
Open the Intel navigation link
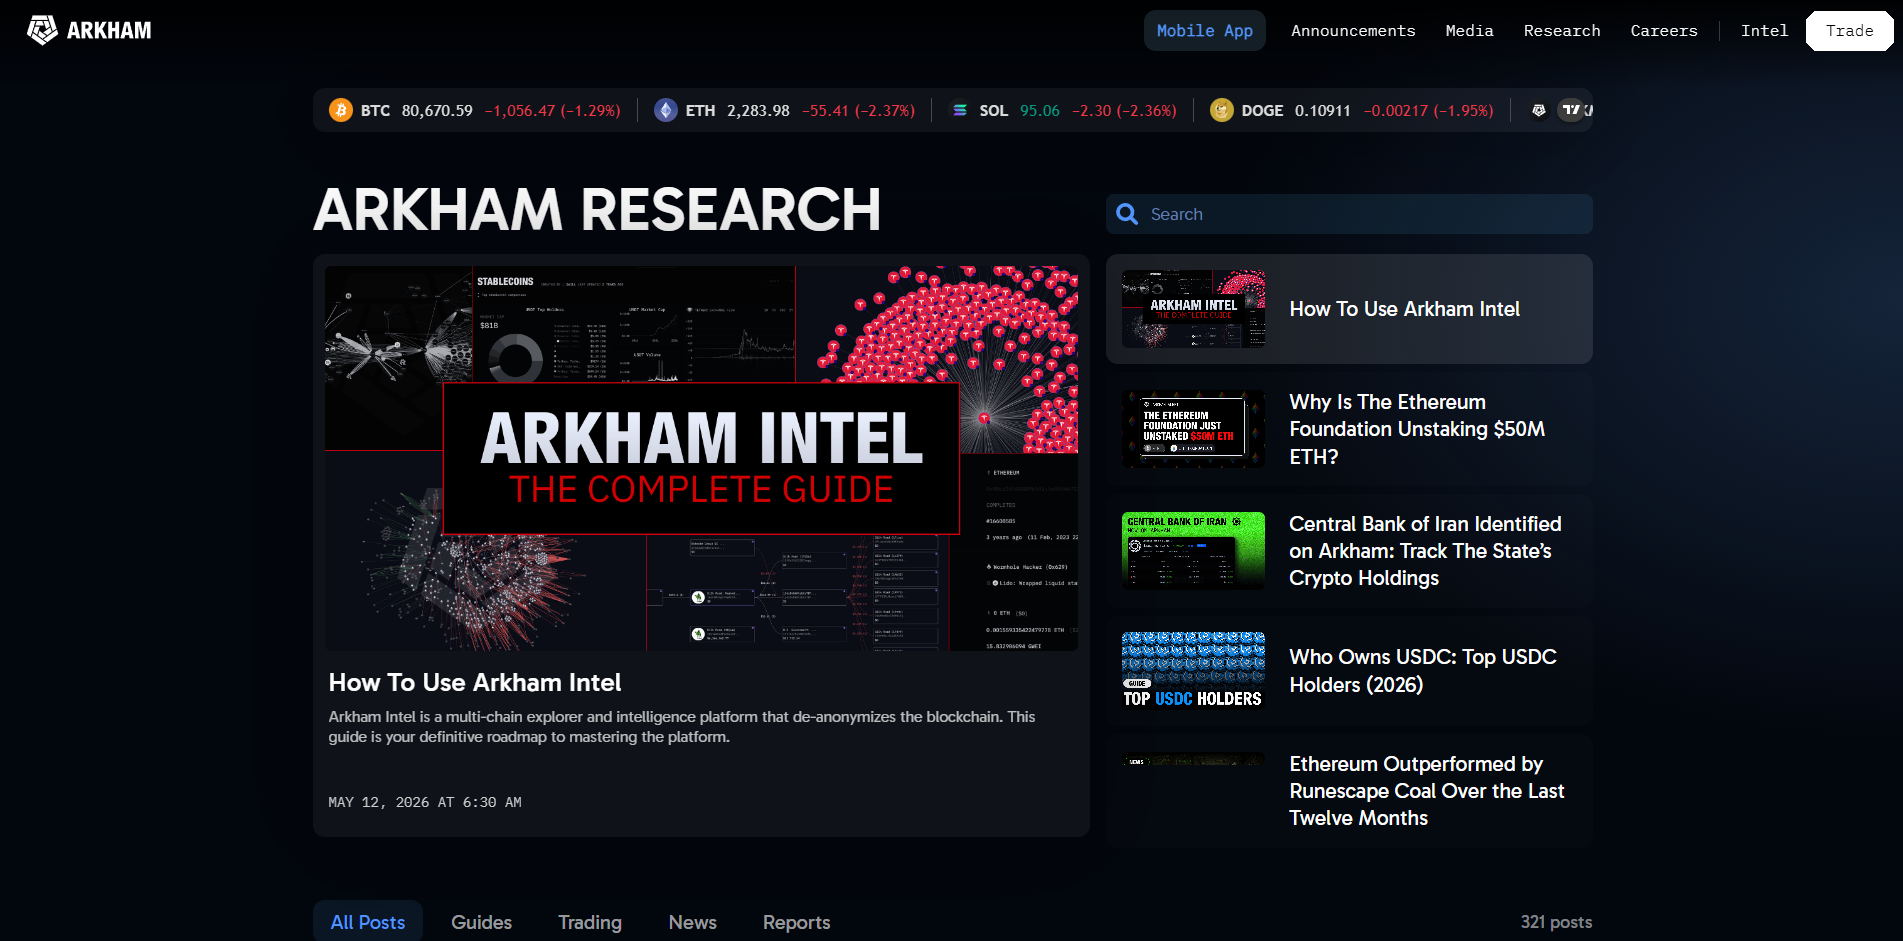click(1764, 30)
